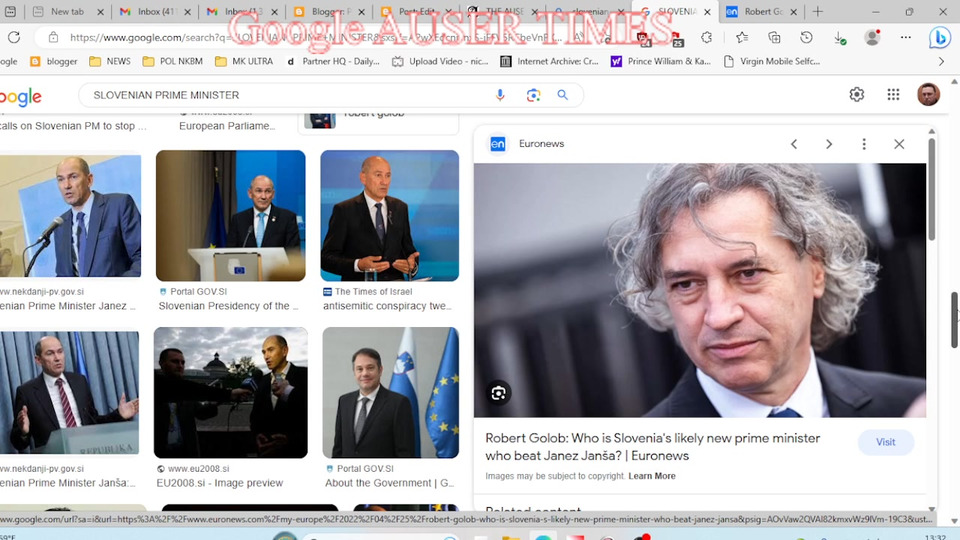Viewport: 960px width, 540px height.
Task: Open EU2008.si - Image preview caption
Action: pyautogui.click(x=220, y=483)
